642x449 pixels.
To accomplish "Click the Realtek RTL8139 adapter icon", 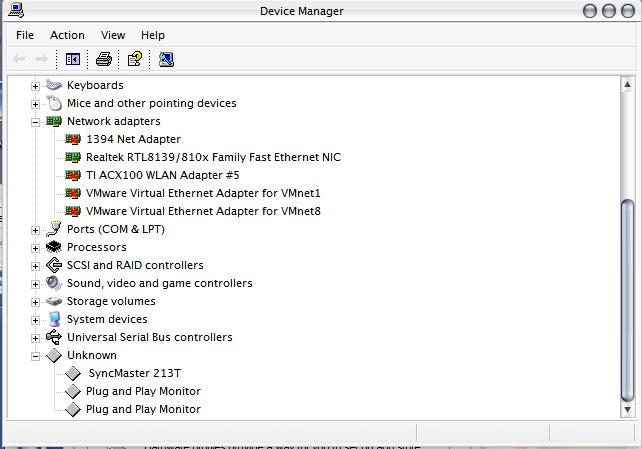I will 73,157.
